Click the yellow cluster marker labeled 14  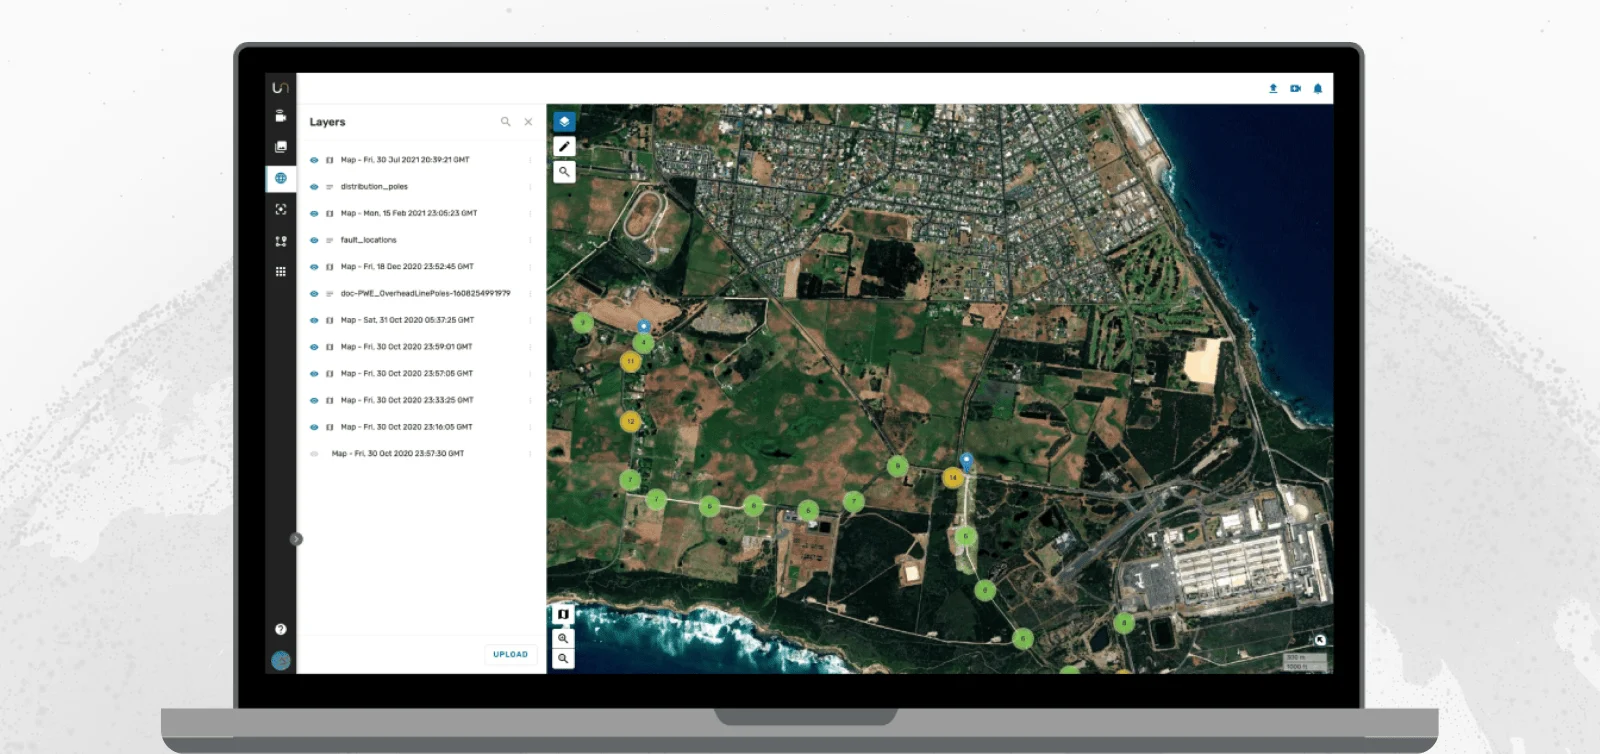pyautogui.click(x=953, y=478)
